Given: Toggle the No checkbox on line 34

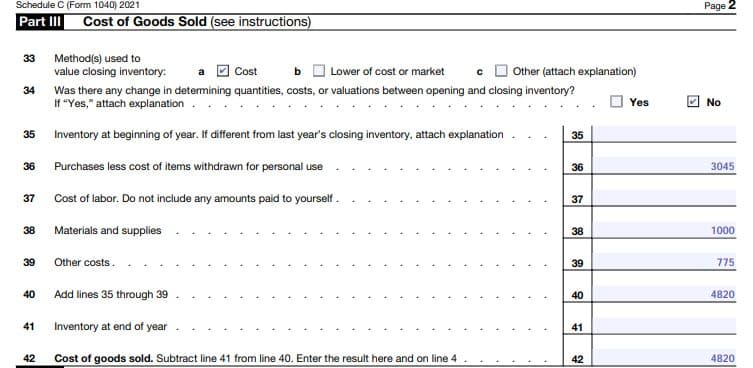Looking at the screenshot, I should click(693, 102).
